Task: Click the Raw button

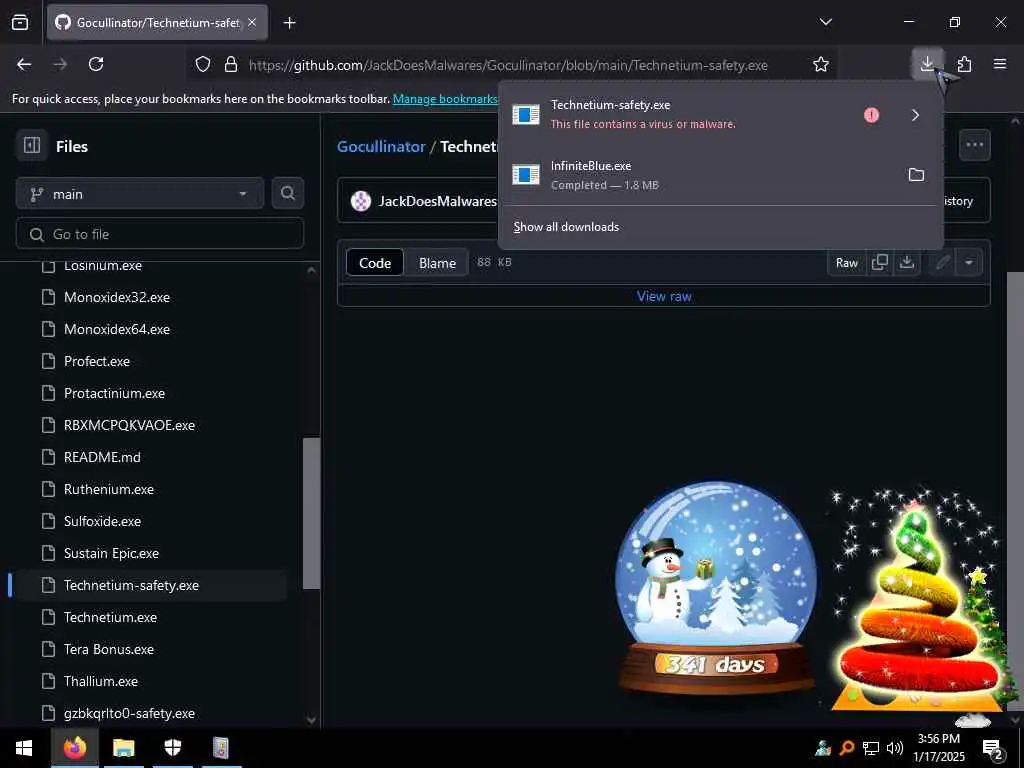Action: (846, 263)
